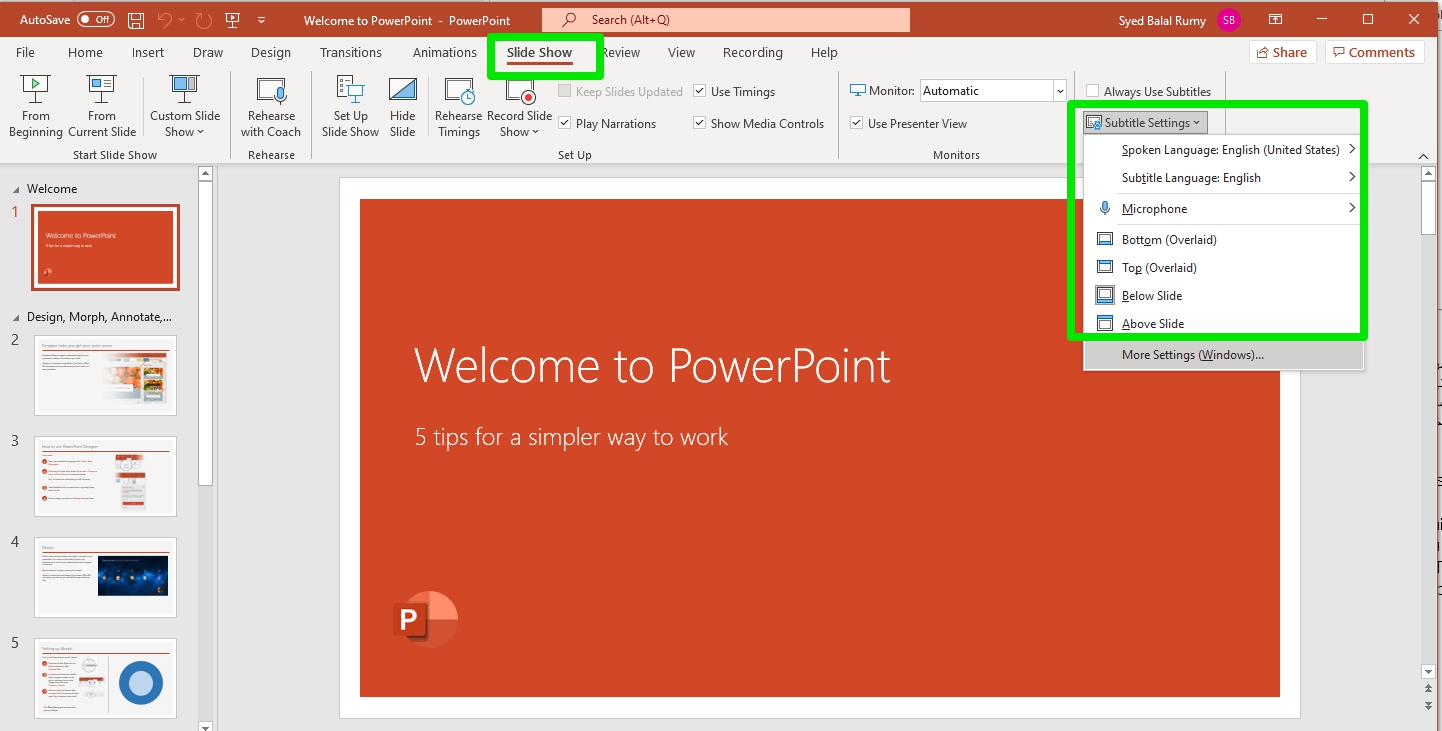Select slide 1 thumbnail
This screenshot has width=1442, height=731.
pyautogui.click(x=105, y=247)
